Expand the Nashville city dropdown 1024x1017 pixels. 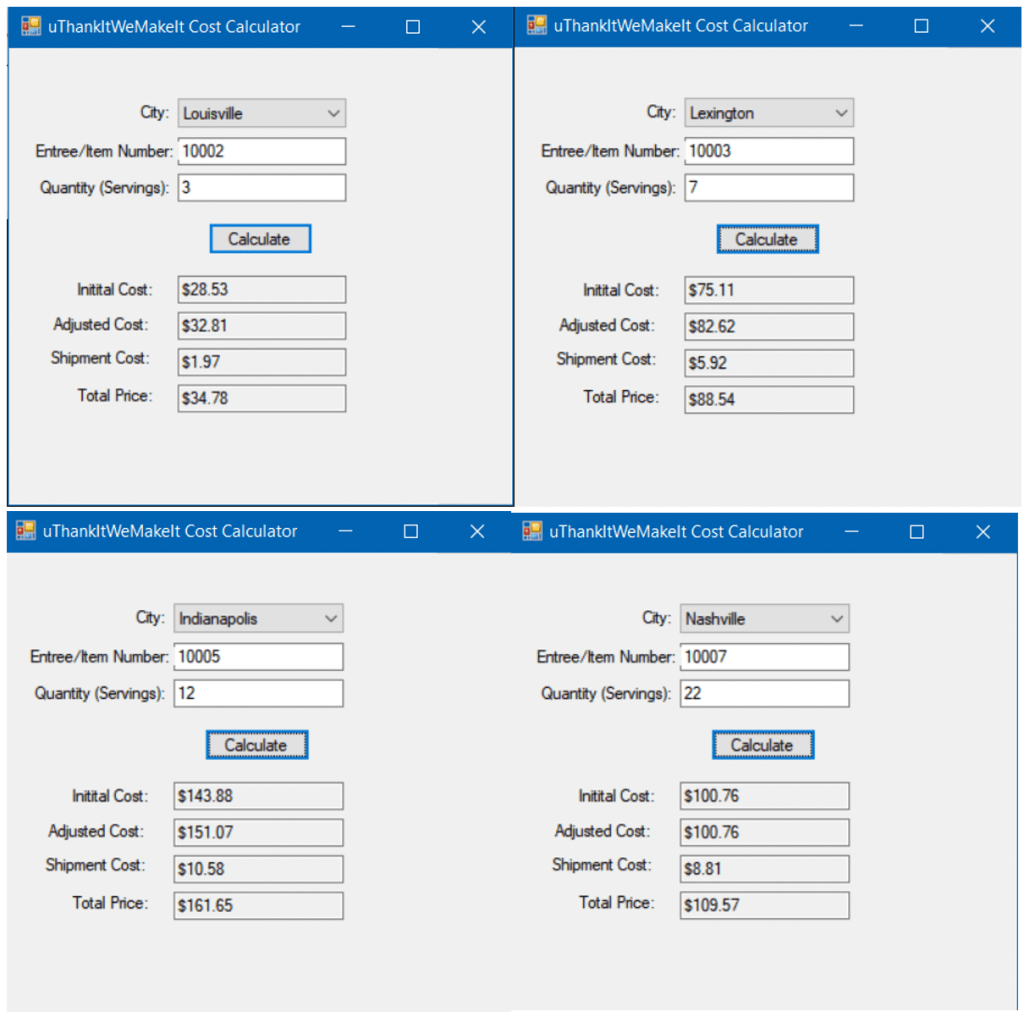click(x=837, y=619)
